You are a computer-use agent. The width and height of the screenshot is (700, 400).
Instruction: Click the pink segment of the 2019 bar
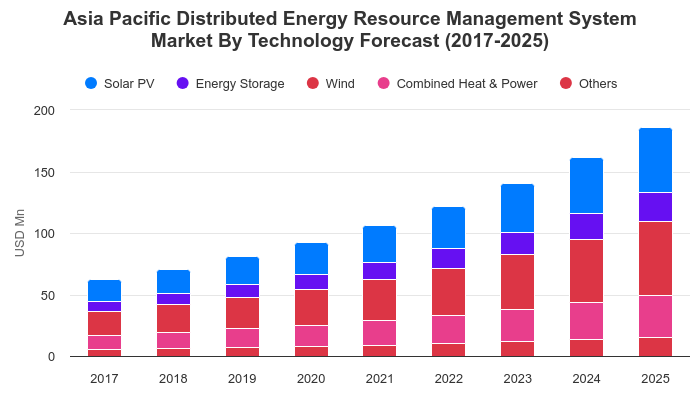point(242,338)
